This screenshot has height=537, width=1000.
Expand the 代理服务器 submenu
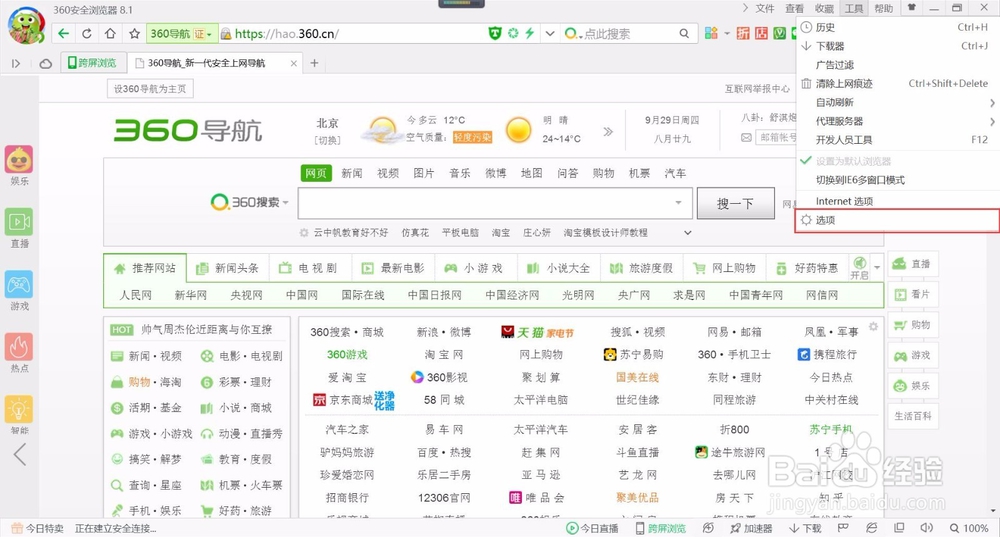898,121
